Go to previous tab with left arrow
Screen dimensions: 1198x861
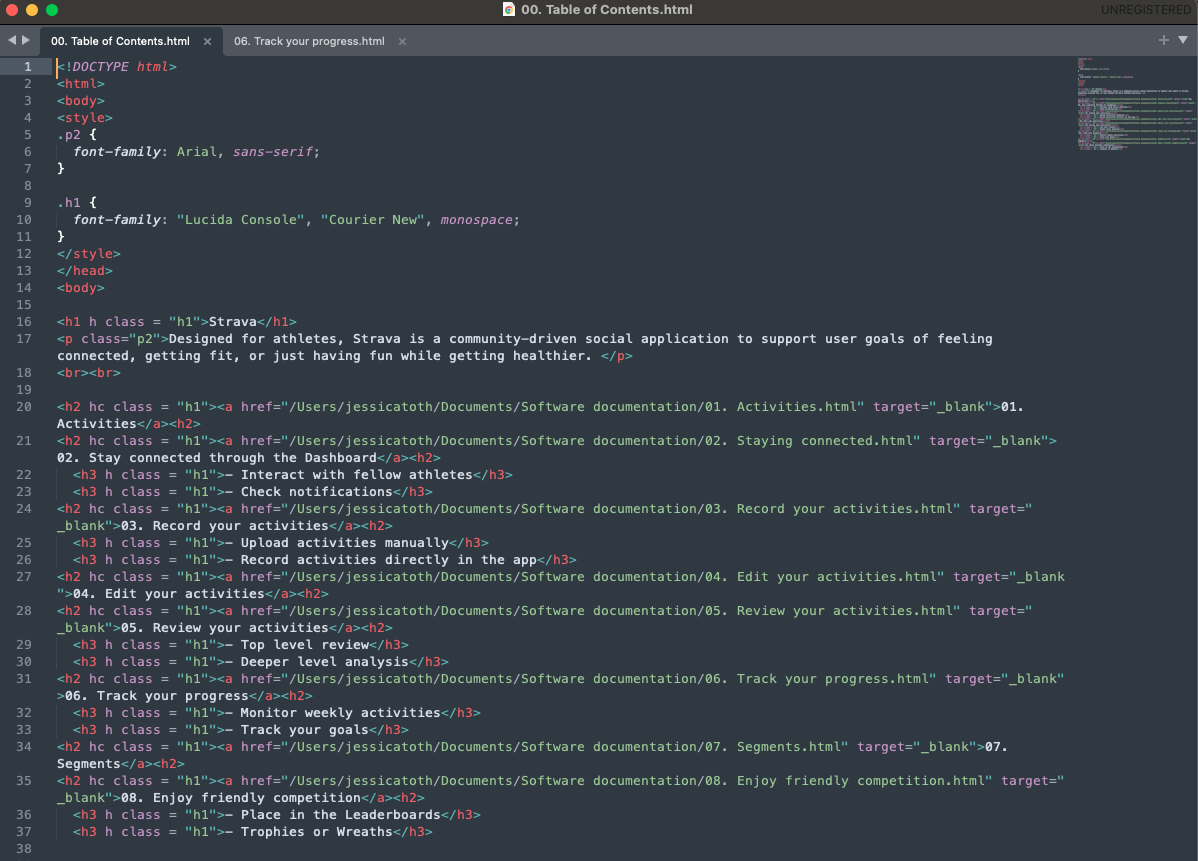11,40
